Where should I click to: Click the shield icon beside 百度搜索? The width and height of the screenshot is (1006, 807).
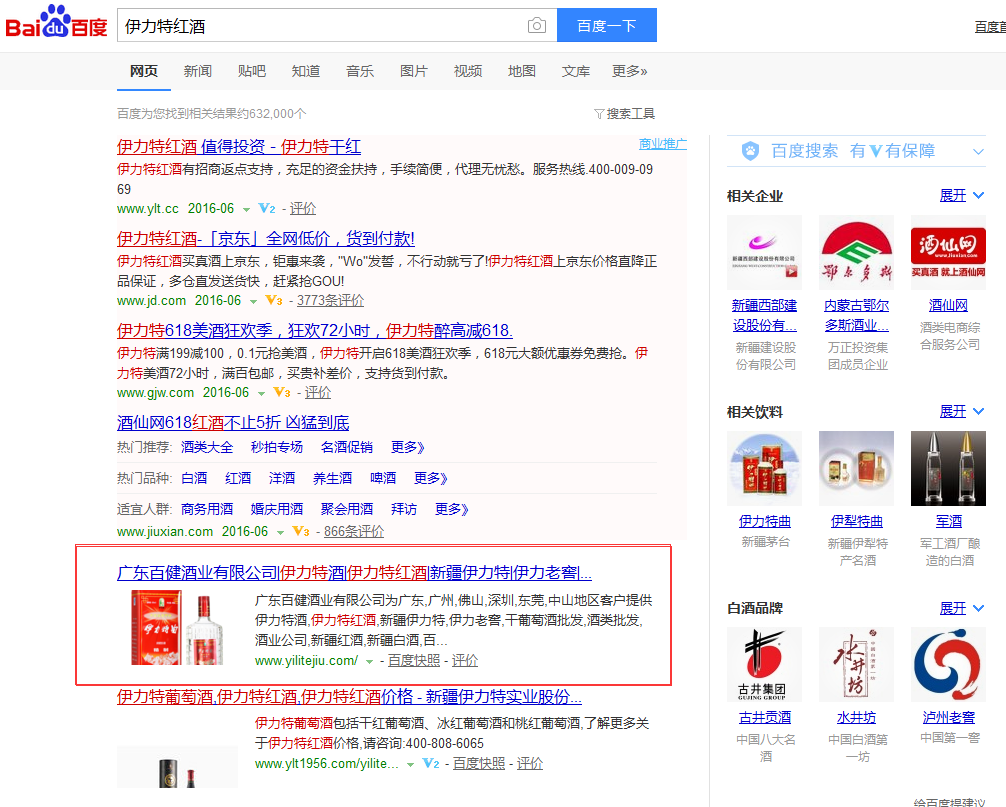tap(750, 151)
